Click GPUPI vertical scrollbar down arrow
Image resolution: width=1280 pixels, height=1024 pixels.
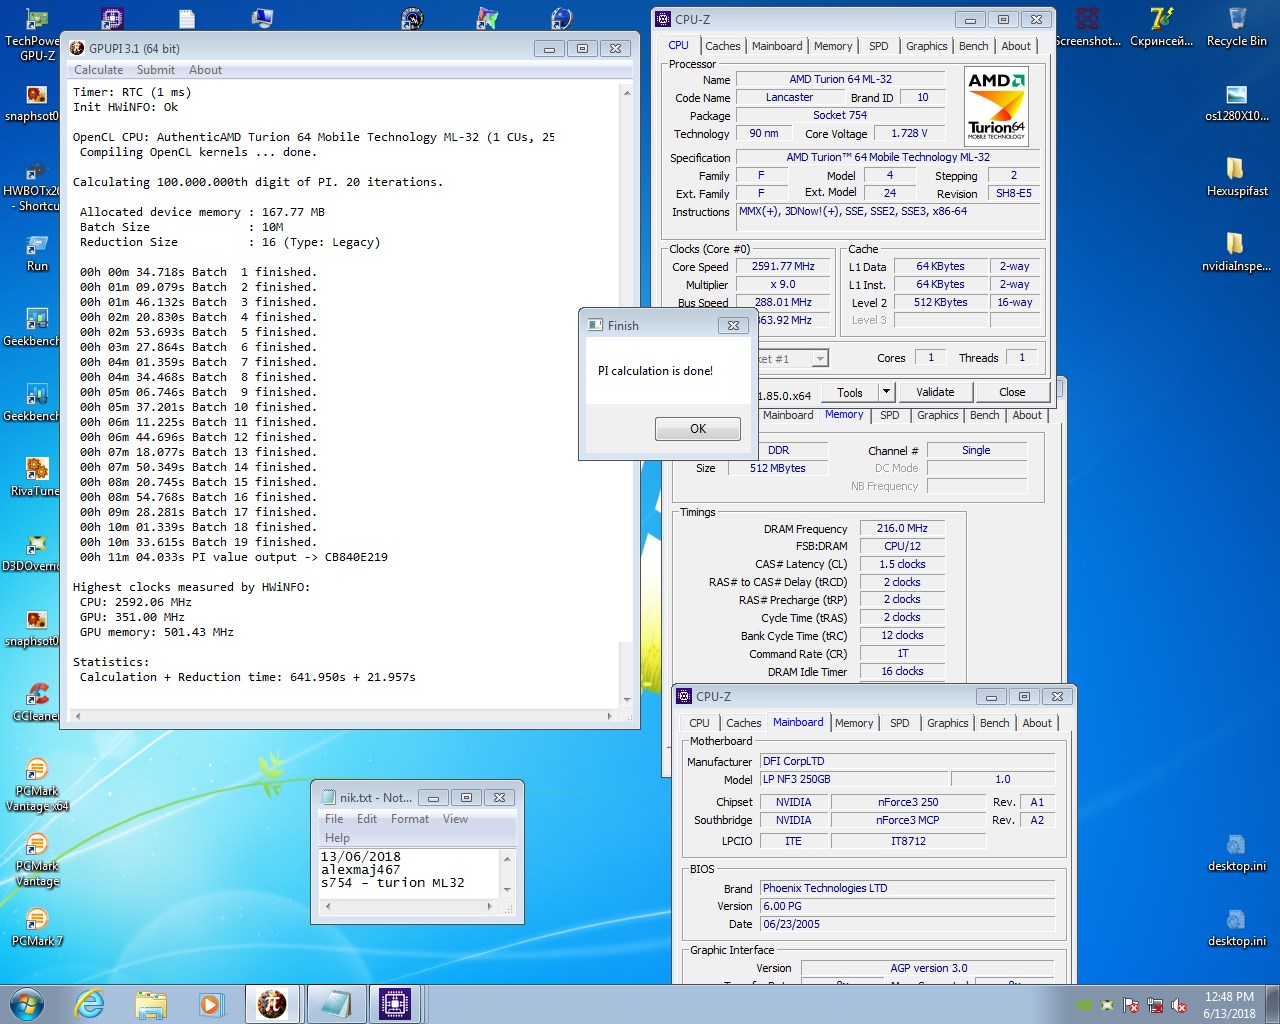pyautogui.click(x=627, y=699)
